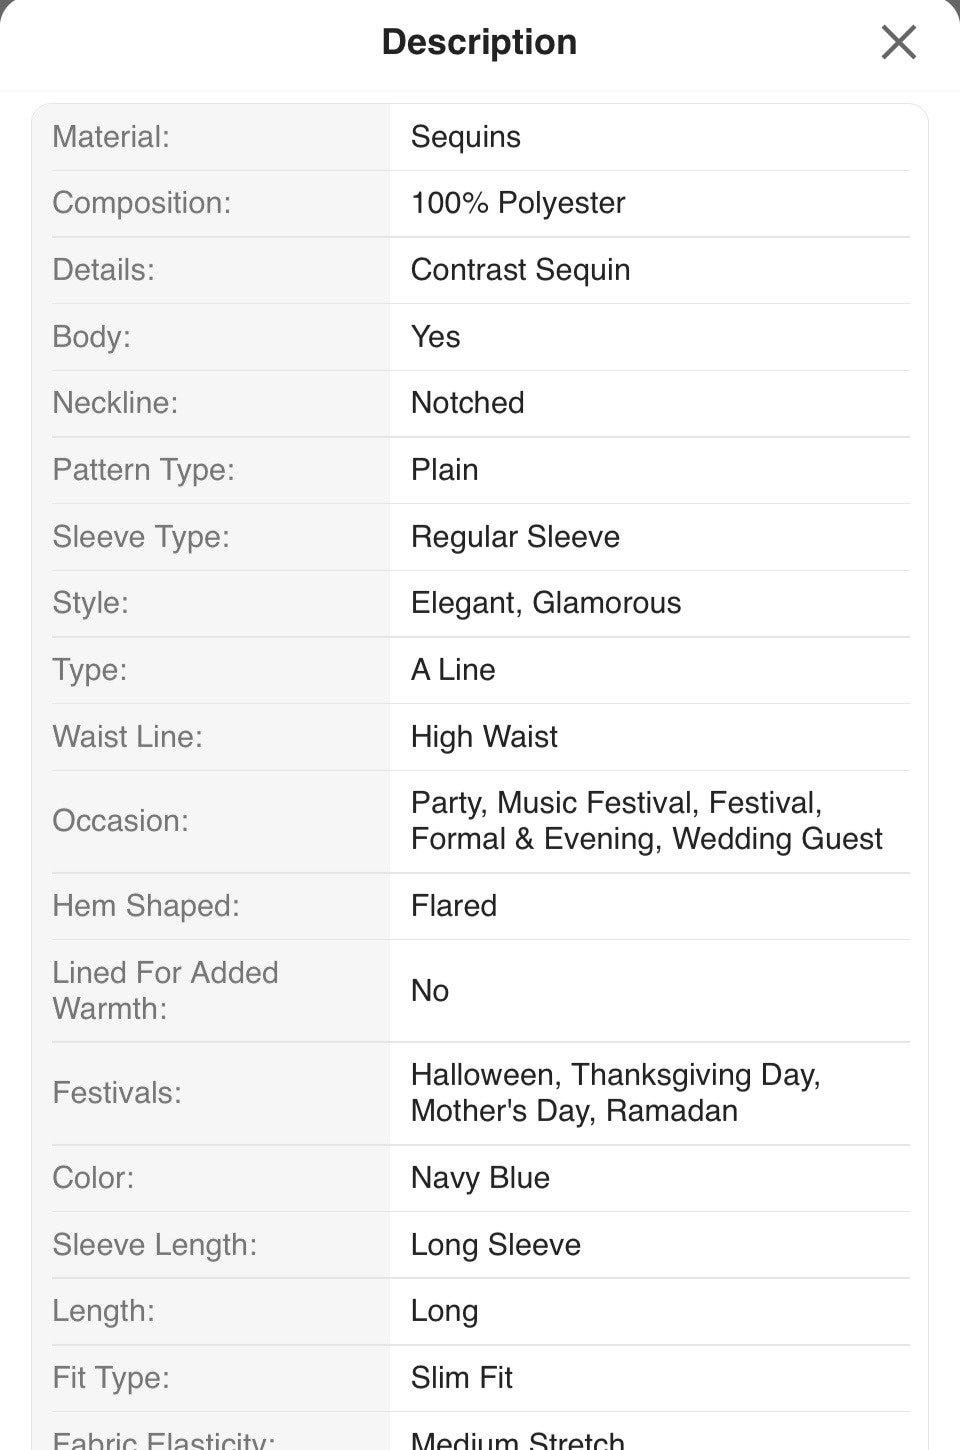Screen dimensions: 960x1450
Task: Tap the Neckline label
Action: [x=115, y=403]
